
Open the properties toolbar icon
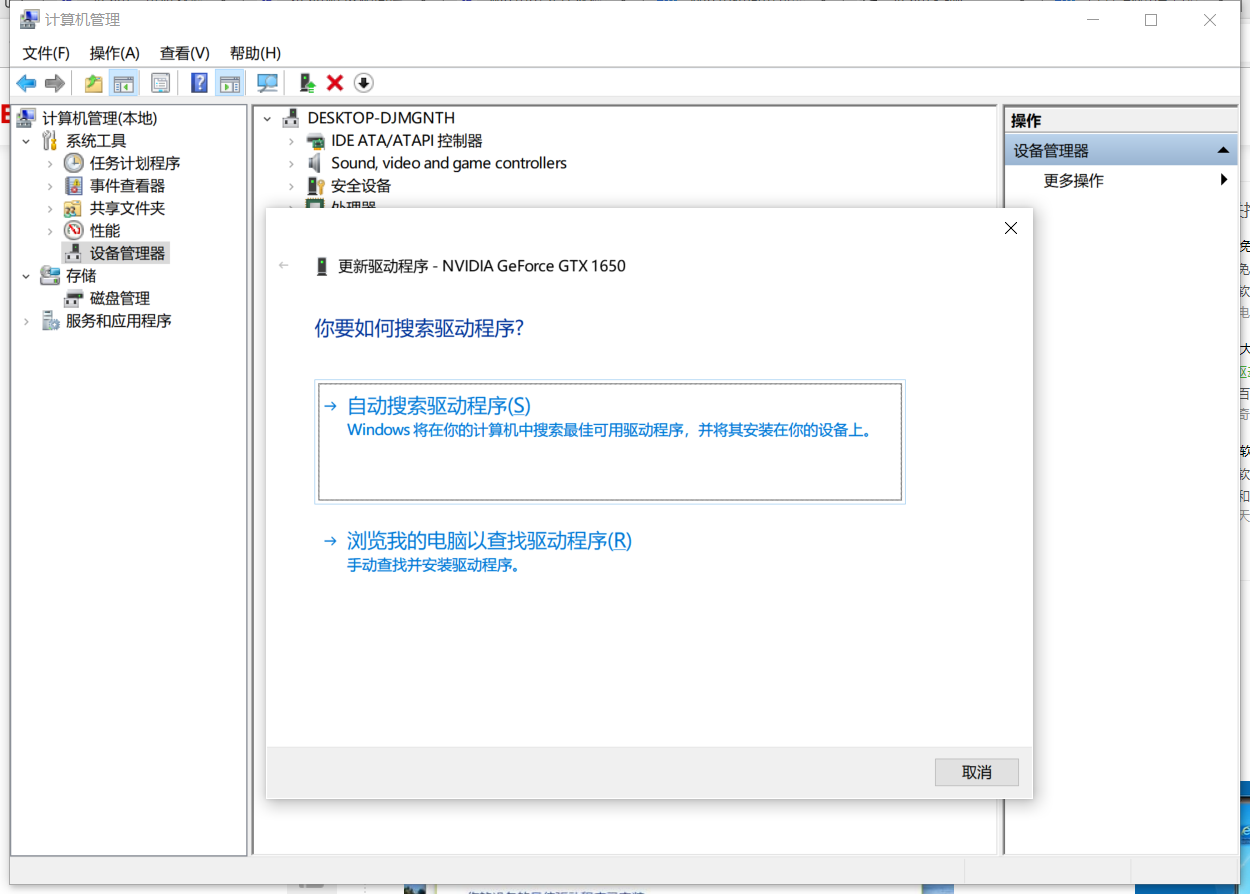pyautogui.click(x=160, y=83)
